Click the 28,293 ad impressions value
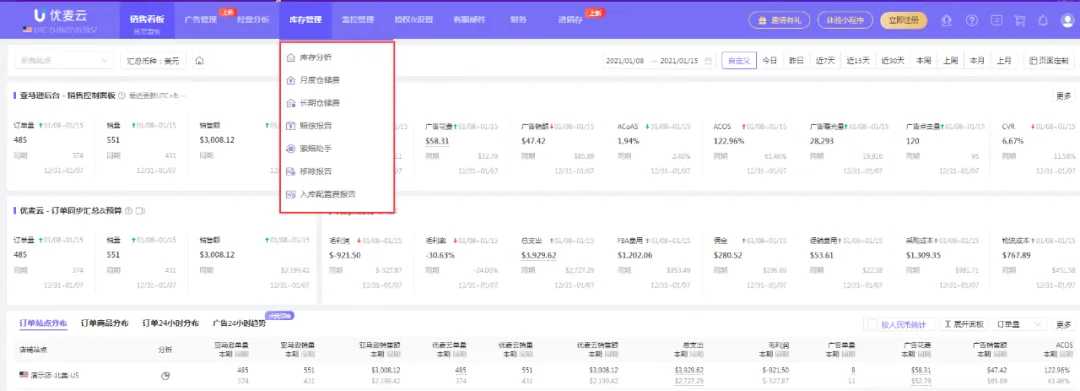1080x391 pixels. 822,140
